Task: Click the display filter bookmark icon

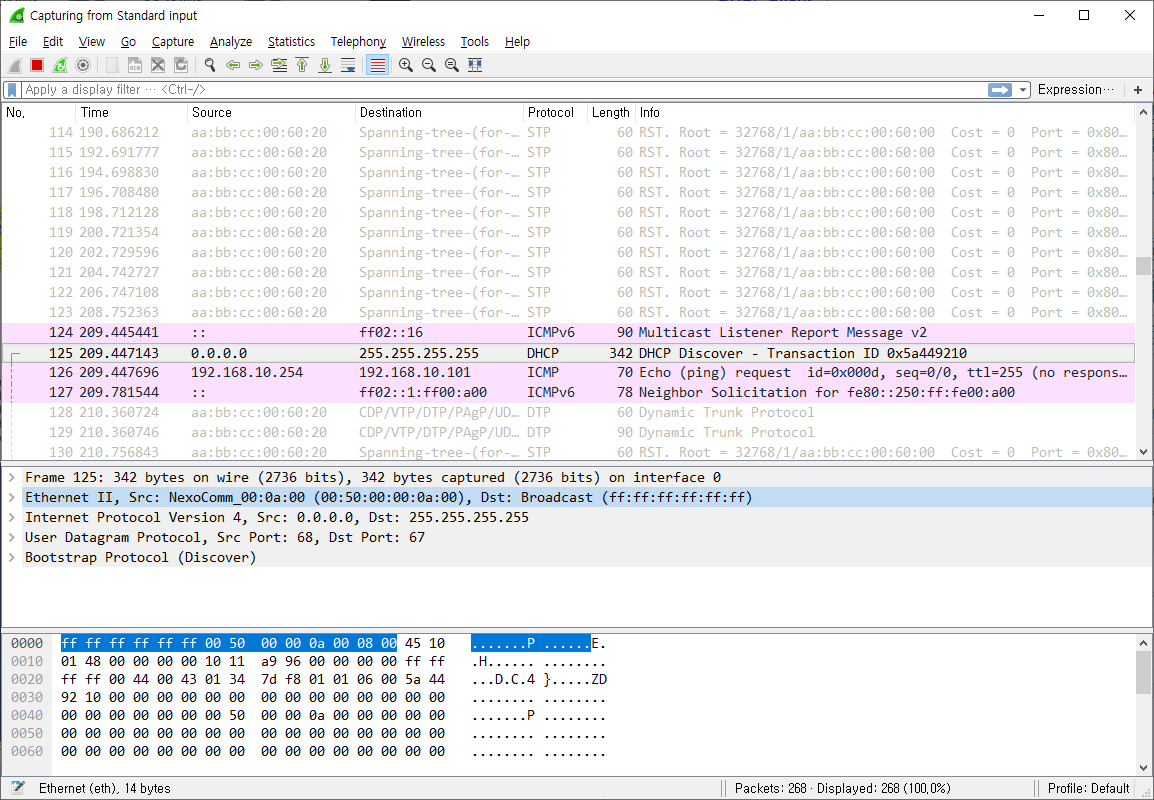Action: click(12, 90)
